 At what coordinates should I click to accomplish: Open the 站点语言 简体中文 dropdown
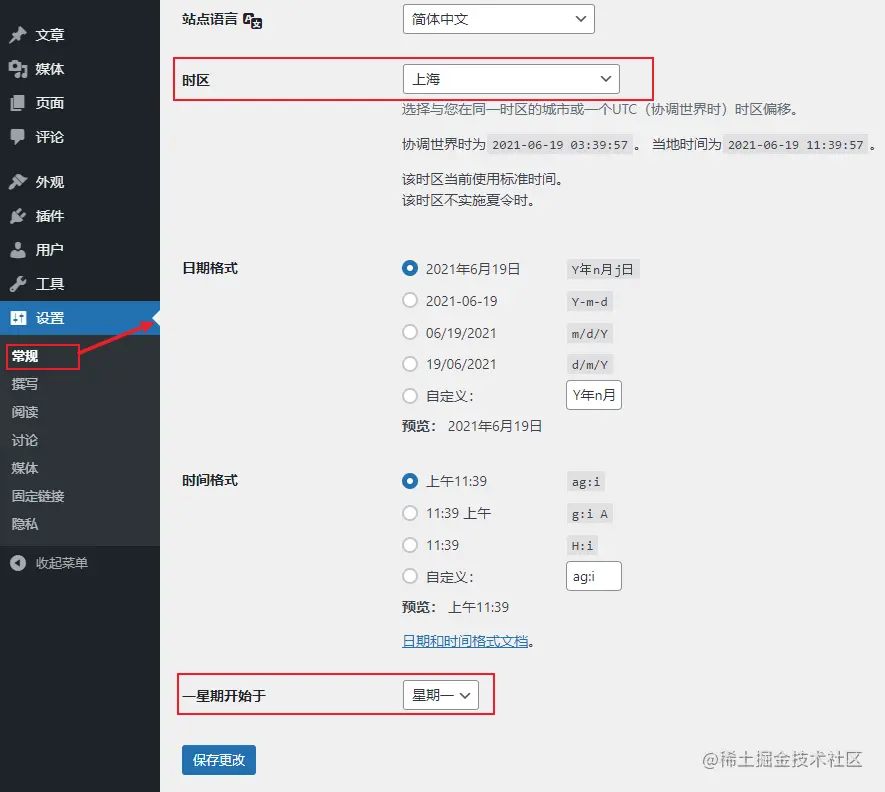click(x=498, y=19)
